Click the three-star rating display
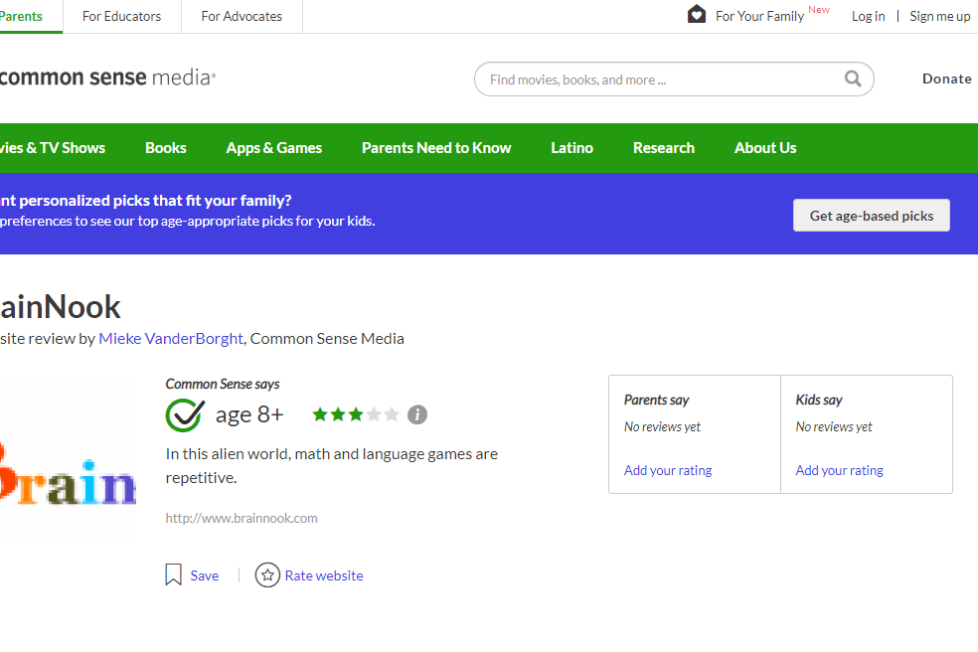The width and height of the screenshot is (978, 652). [356, 414]
